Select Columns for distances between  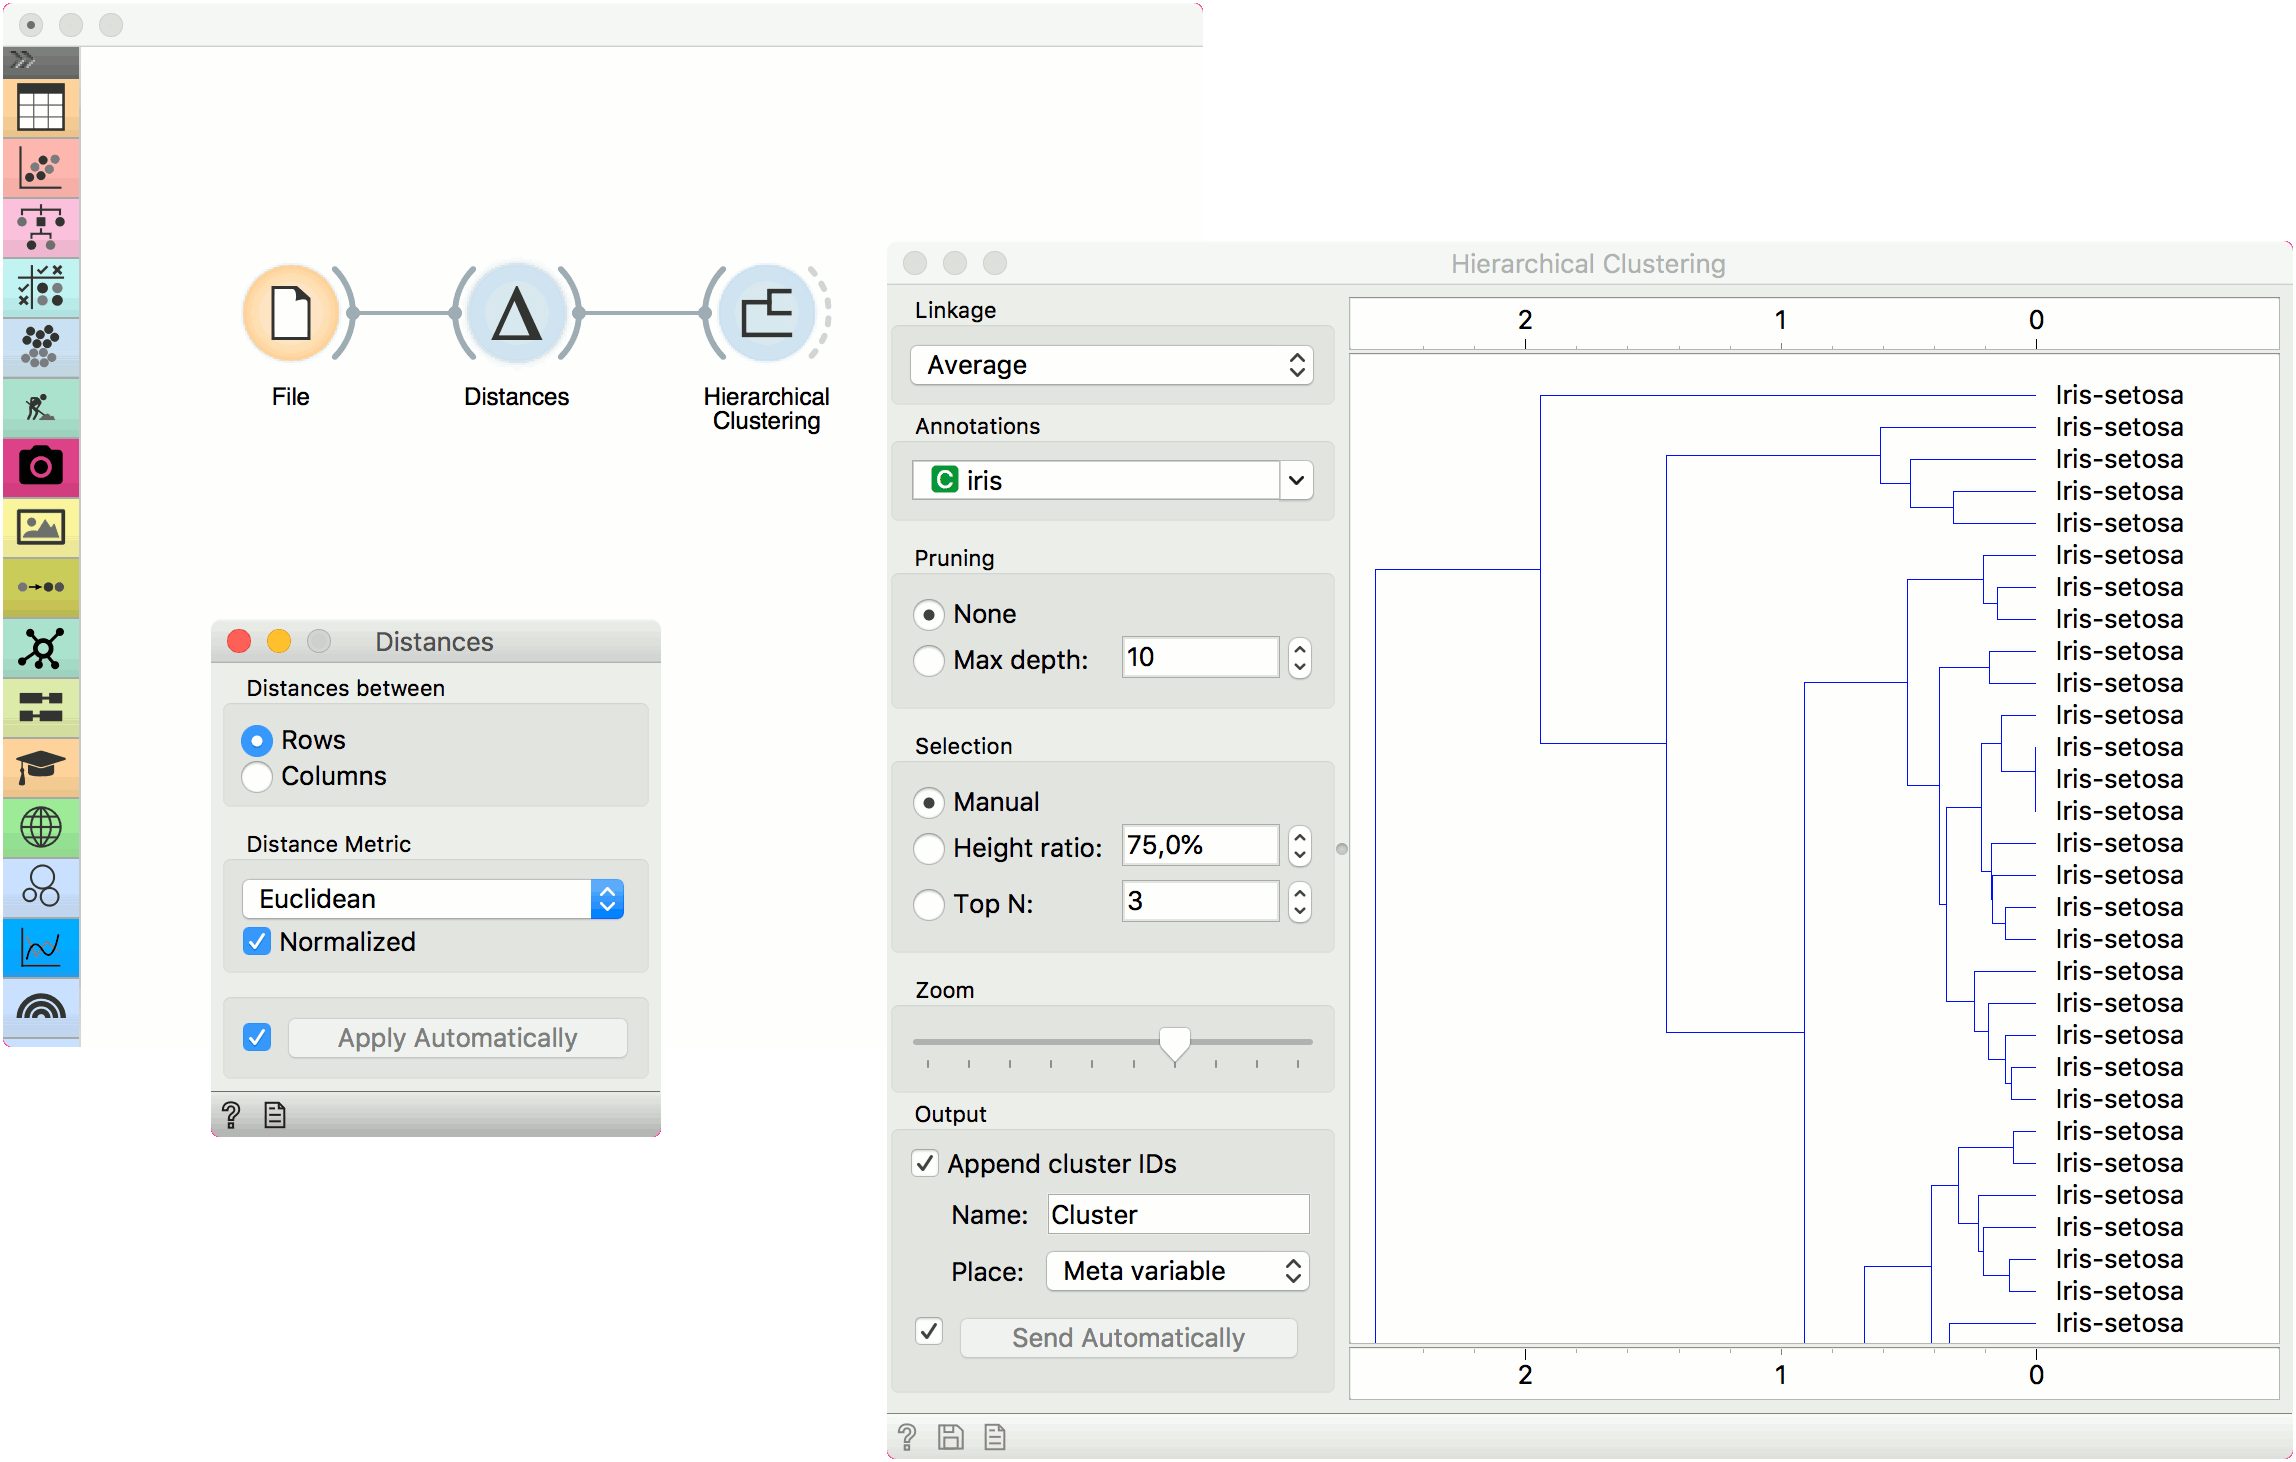click(258, 777)
